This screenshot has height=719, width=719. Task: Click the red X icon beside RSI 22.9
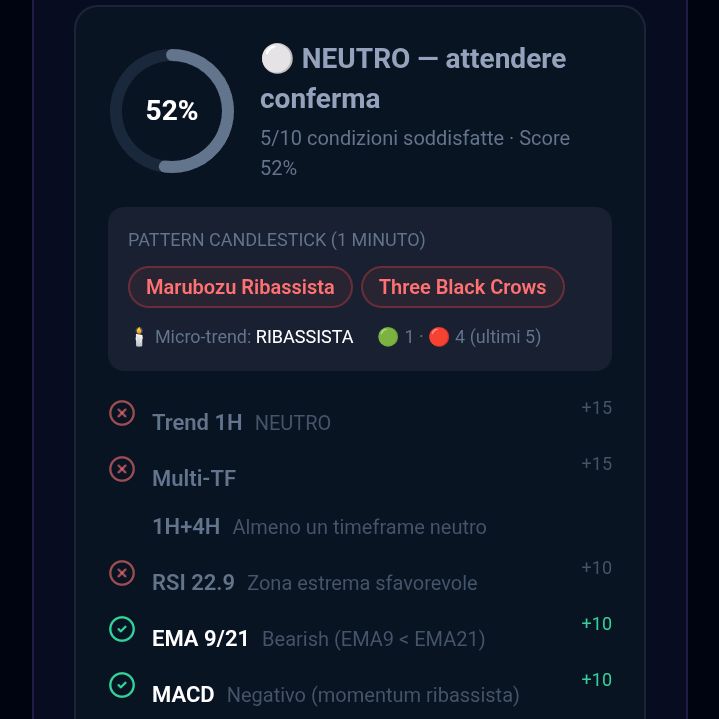pyautogui.click(x=122, y=573)
